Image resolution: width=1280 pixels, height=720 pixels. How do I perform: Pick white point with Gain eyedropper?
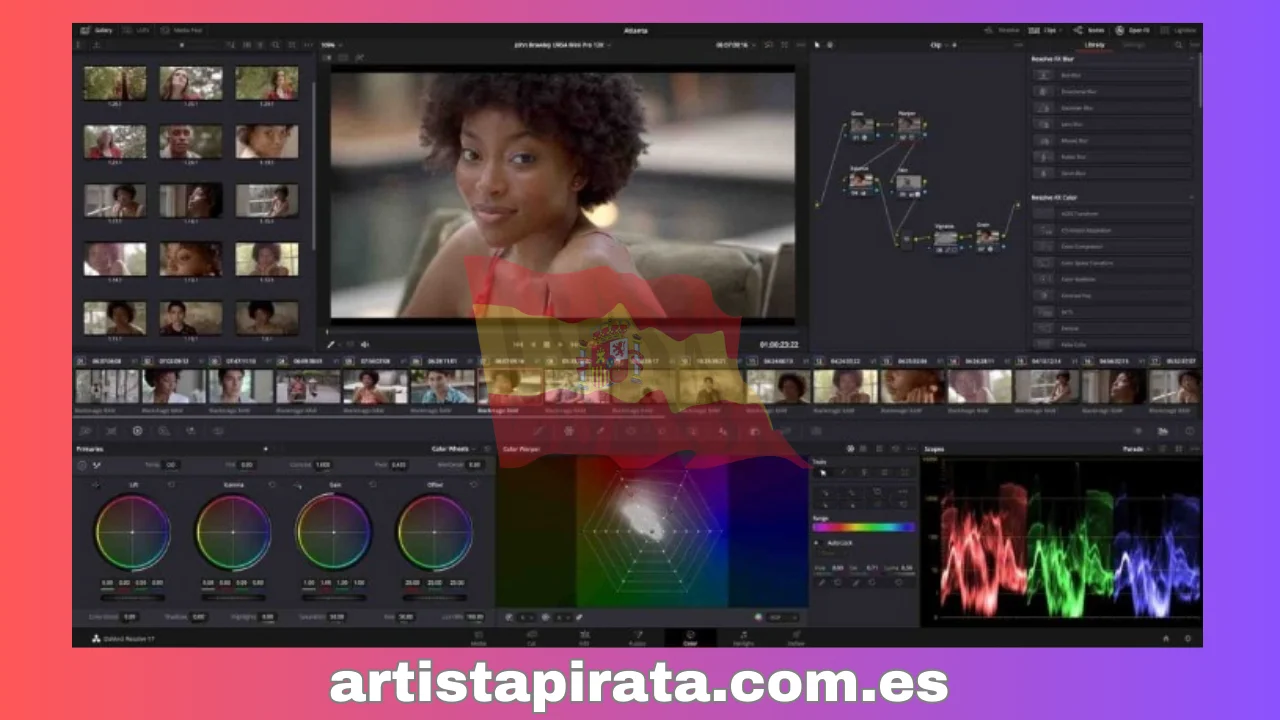pyautogui.click(x=298, y=485)
